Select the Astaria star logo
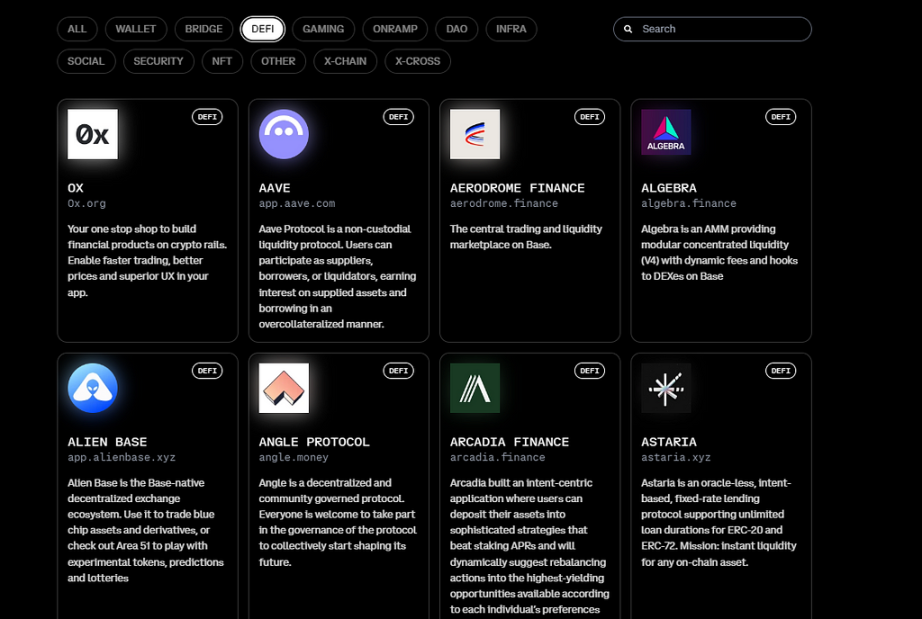Image resolution: width=922 pixels, height=619 pixels. pyautogui.click(x=666, y=388)
